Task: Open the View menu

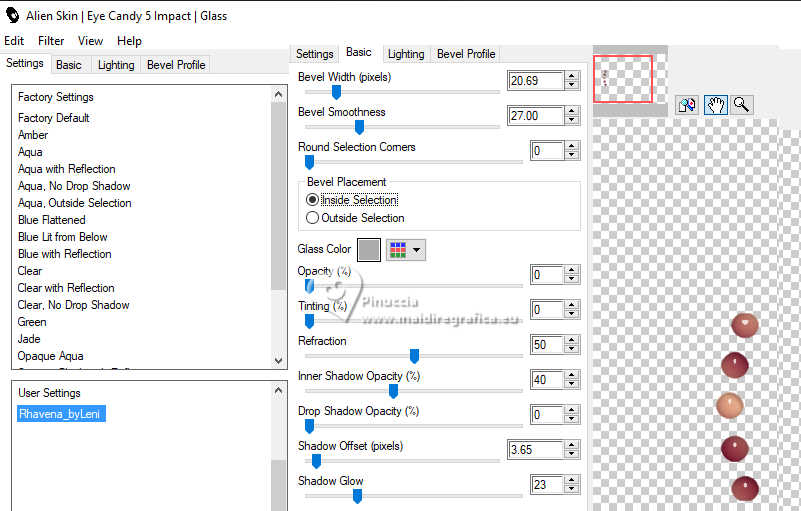Action: pyautogui.click(x=90, y=41)
